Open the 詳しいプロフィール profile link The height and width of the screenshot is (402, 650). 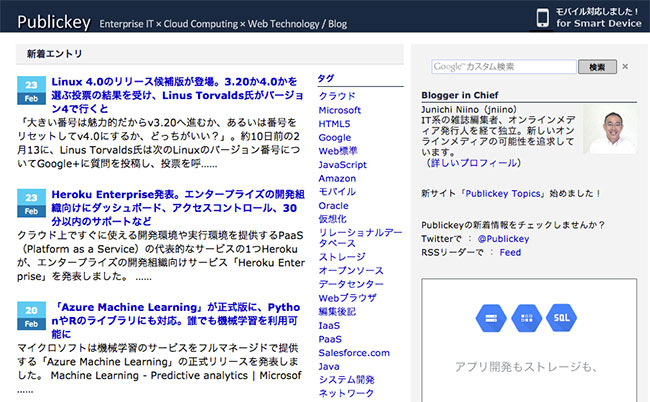pos(474,163)
